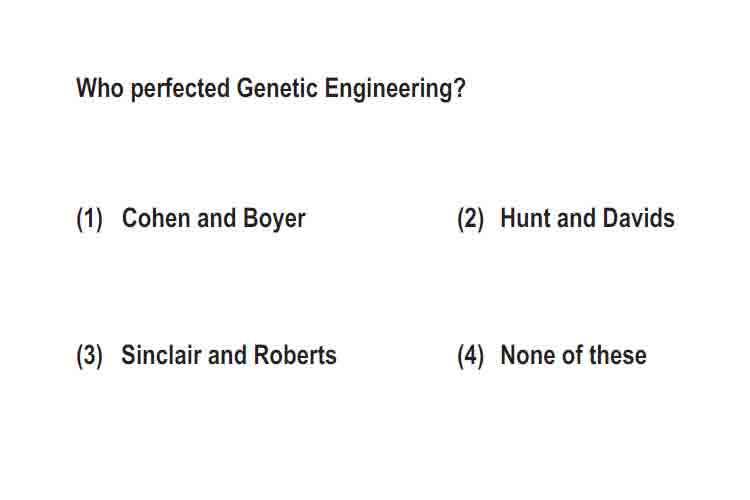Screen dimensions: 750x500
Task: Click the name Roberts in option three
Action: 295,355
